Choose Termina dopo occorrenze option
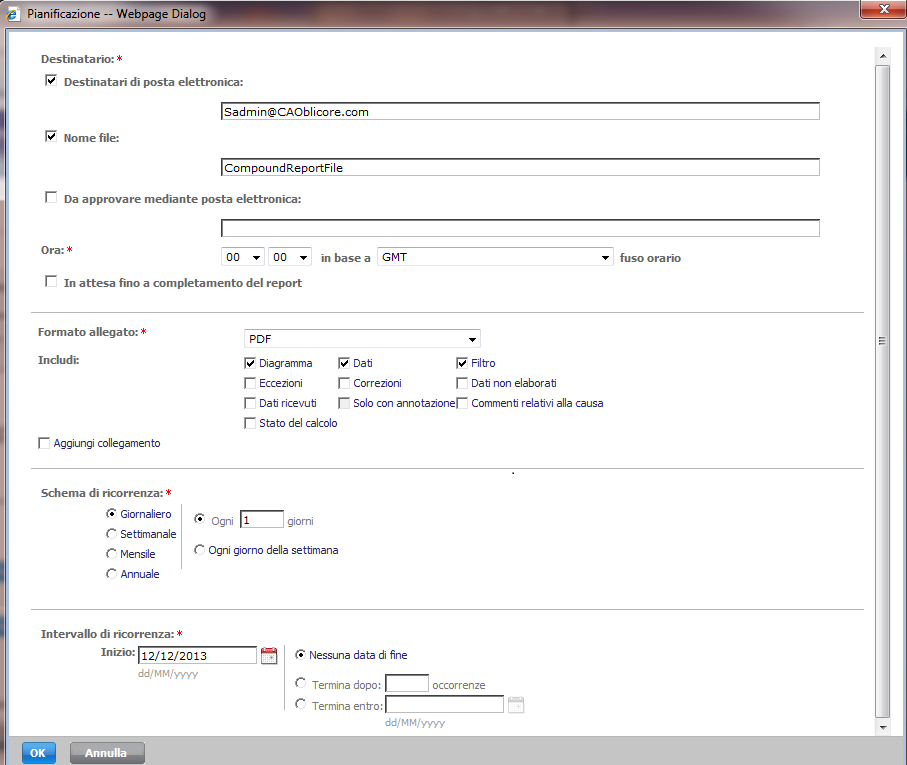 300,683
